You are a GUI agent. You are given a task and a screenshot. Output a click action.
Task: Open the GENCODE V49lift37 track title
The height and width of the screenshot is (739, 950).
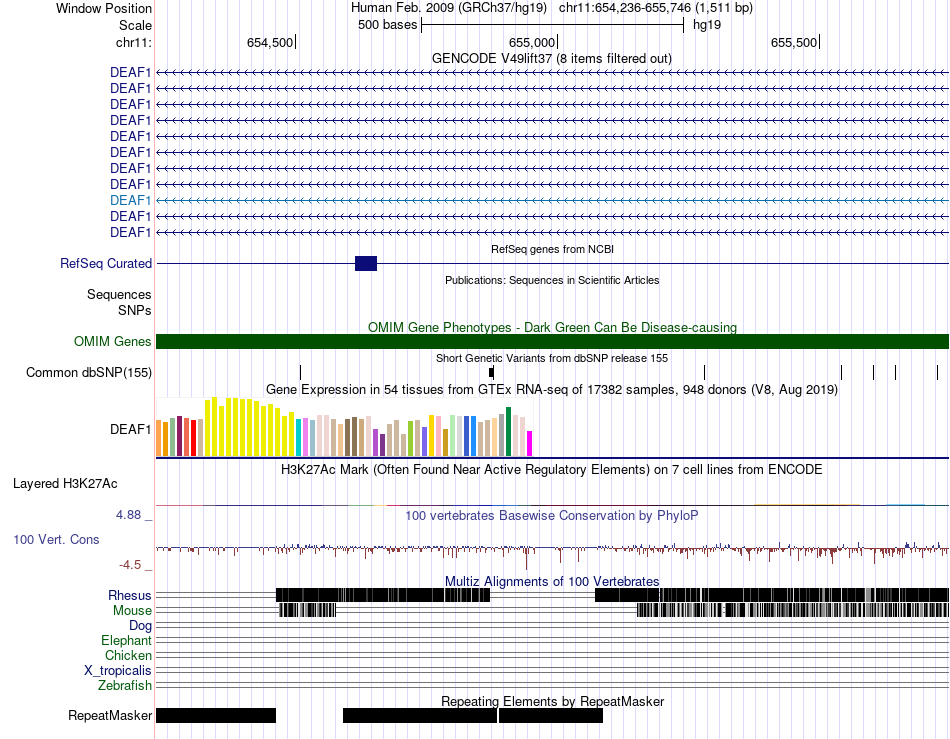(551, 59)
